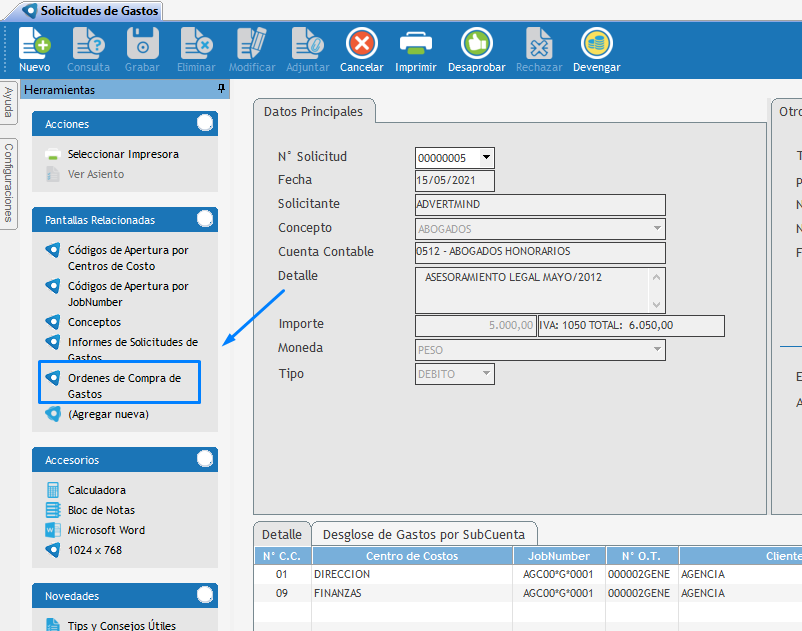This screenshot has height=631, width=802.
Task: Open the Ayuda side tab
Action: [x=9, y=102]
